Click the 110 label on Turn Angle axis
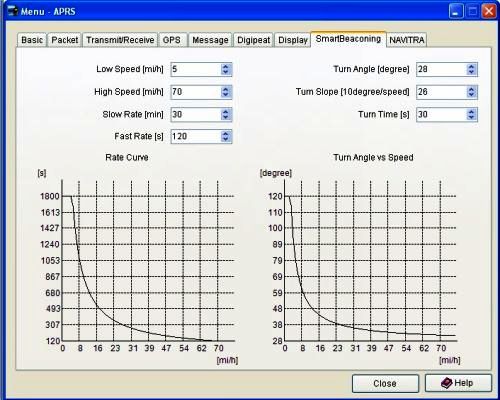 click(275, 212)
